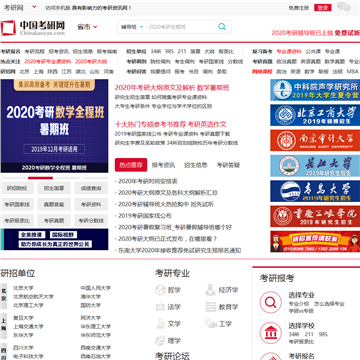Click the 访问手机版 link
The image size is (360, 360).
pyautogui.click(x=57, y=8)
